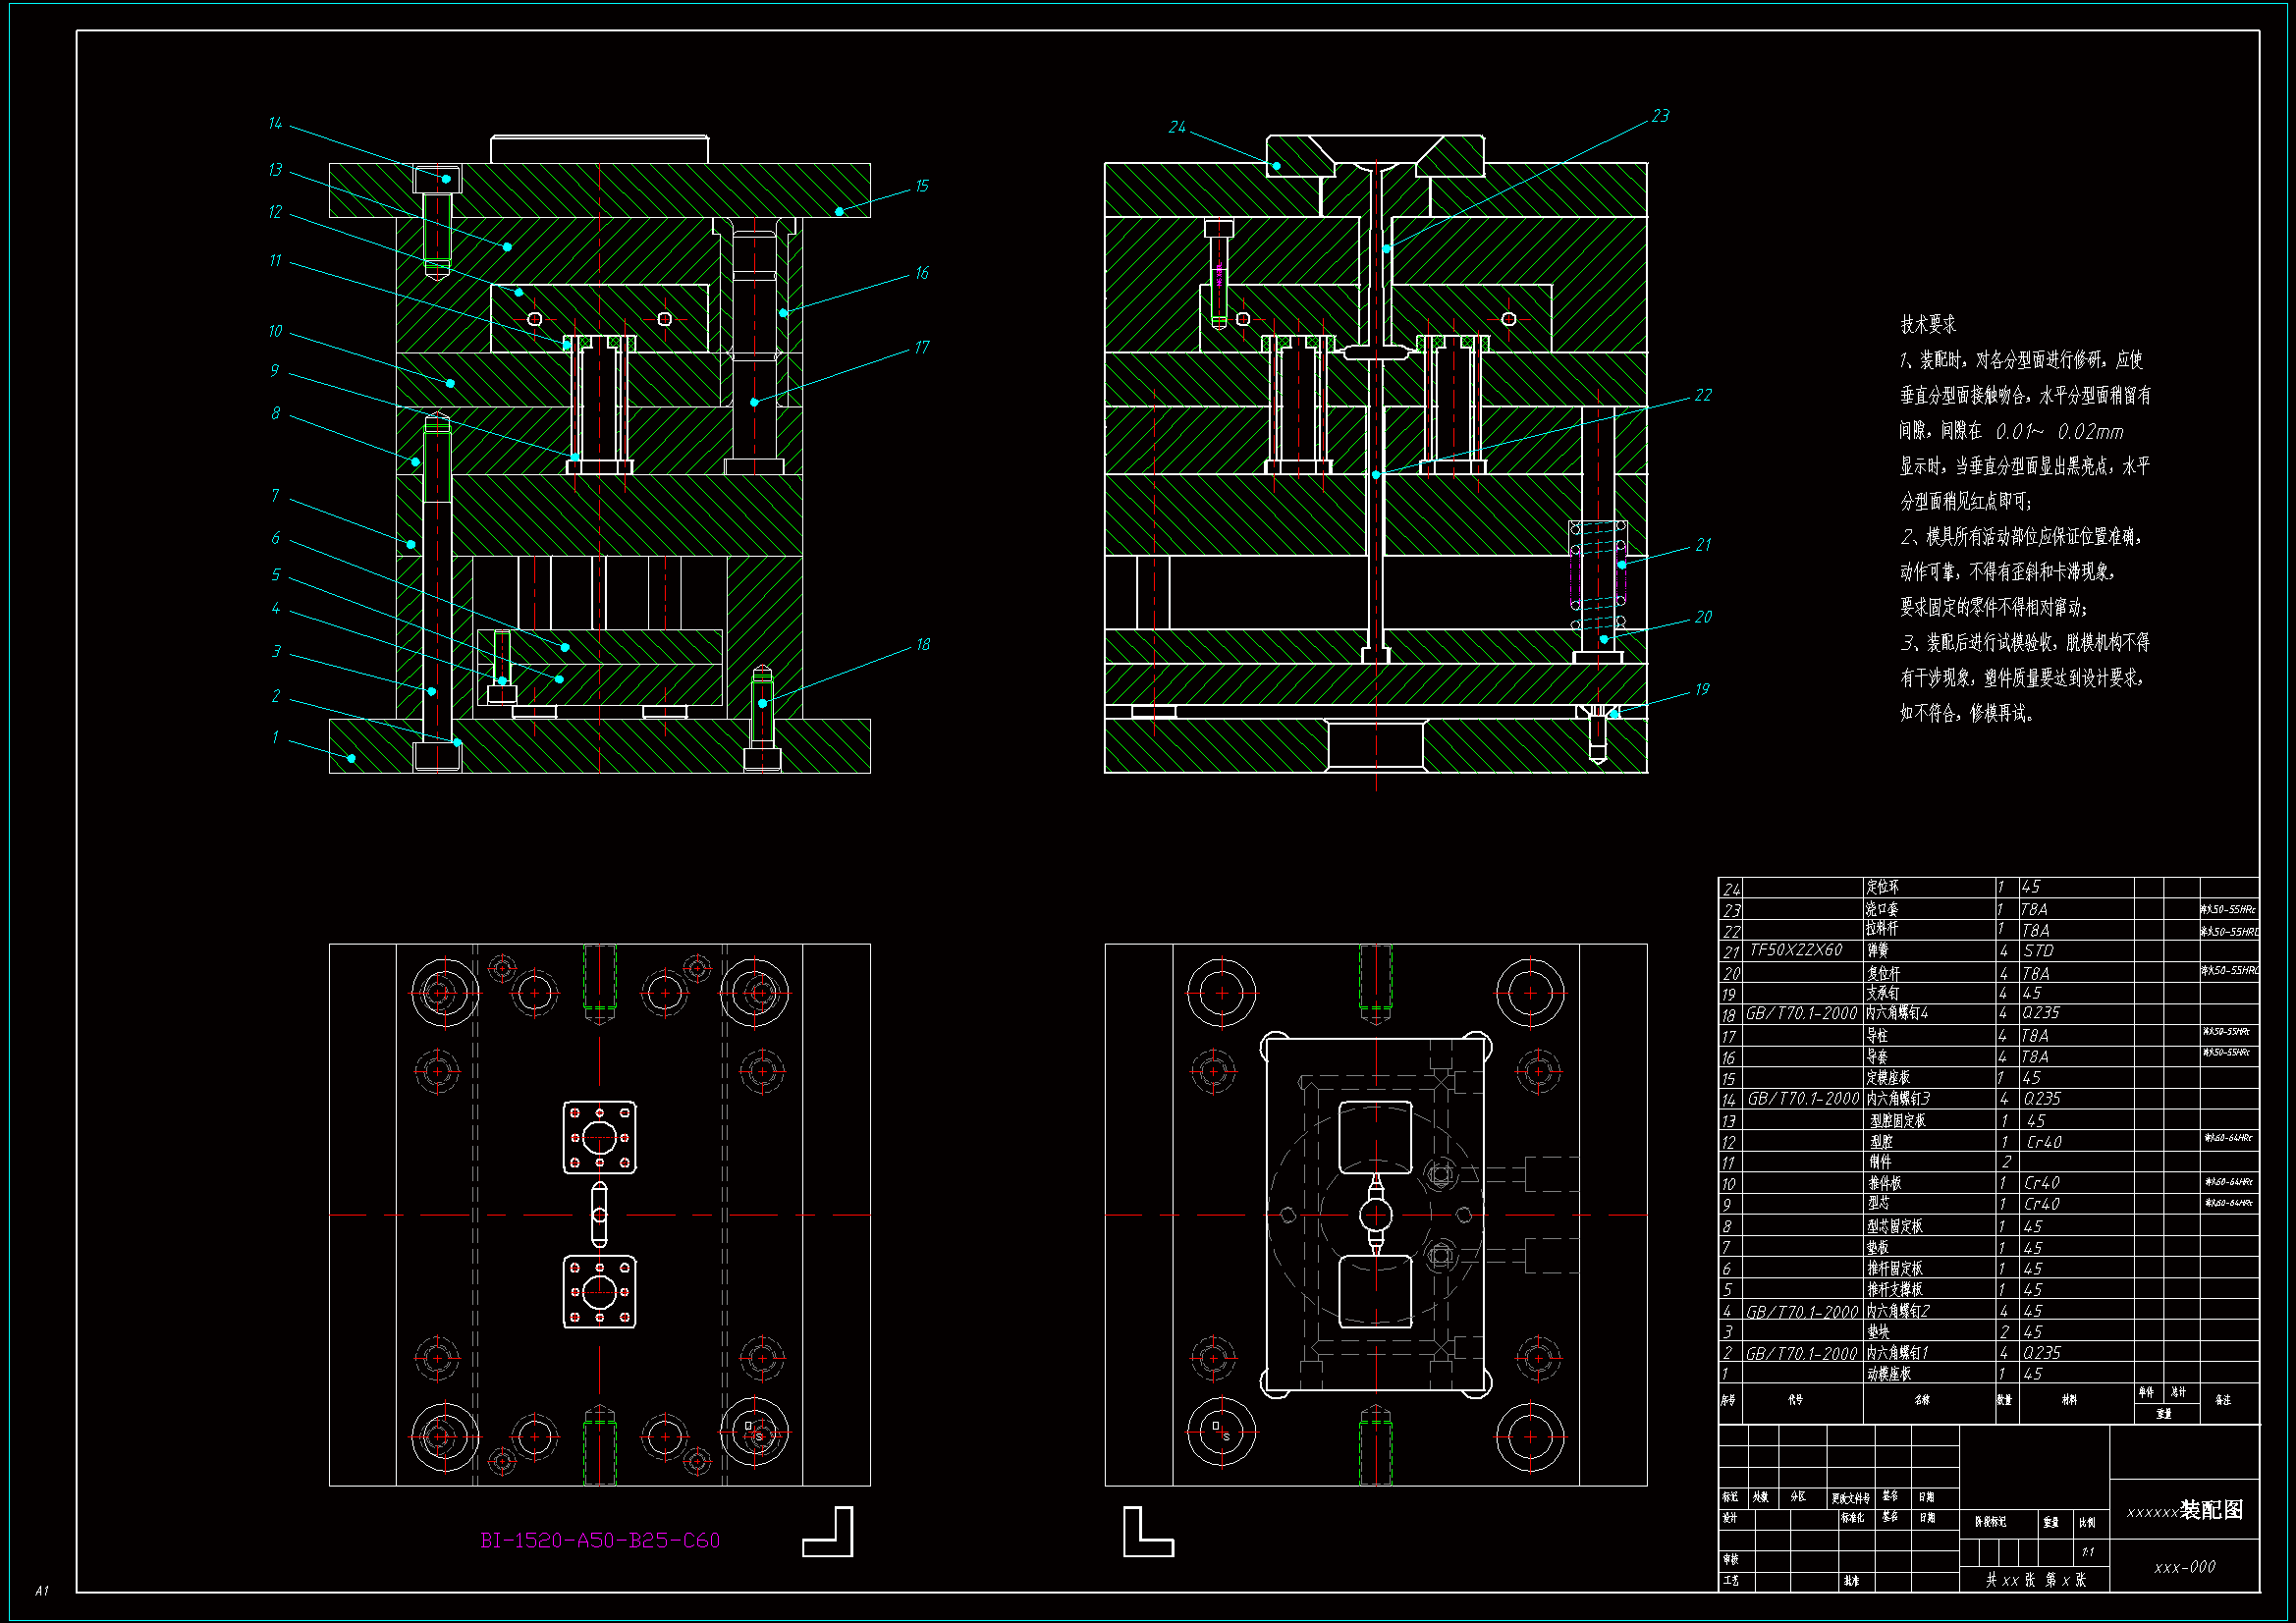Click the xxx-000 drawing number cell

tap(2184, 1567)
